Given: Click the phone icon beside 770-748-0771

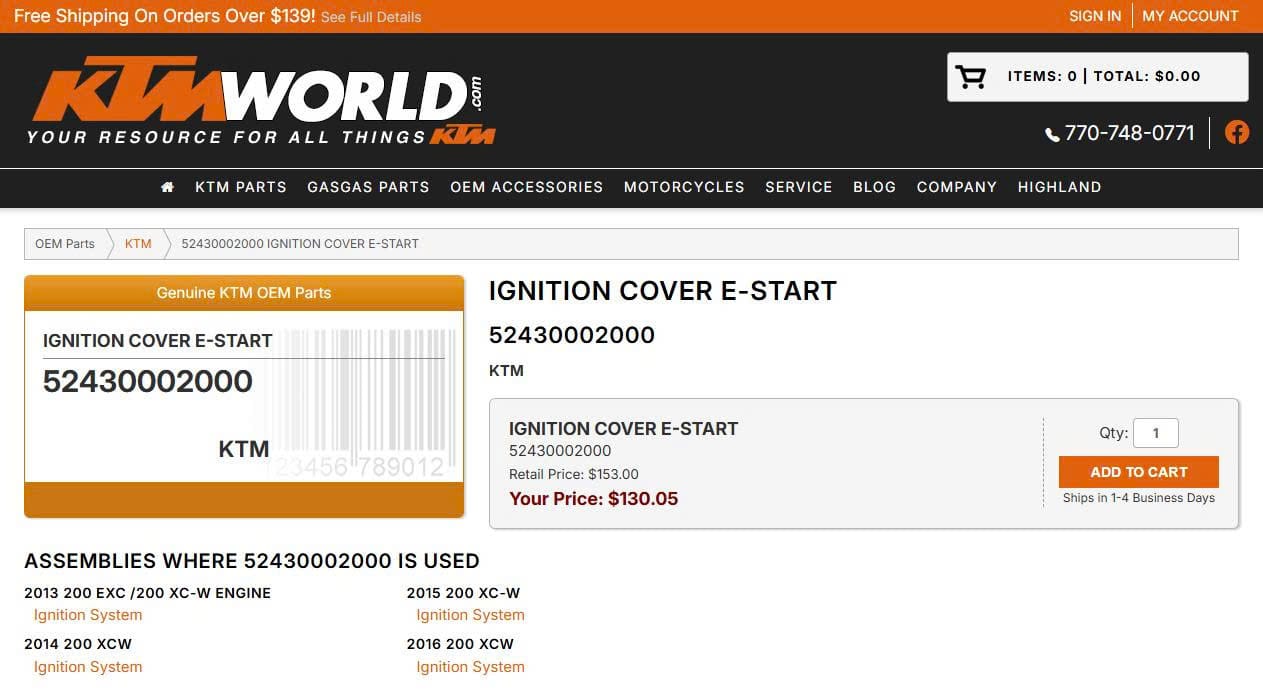Looking at the screenshot, I should point(1052,134).
